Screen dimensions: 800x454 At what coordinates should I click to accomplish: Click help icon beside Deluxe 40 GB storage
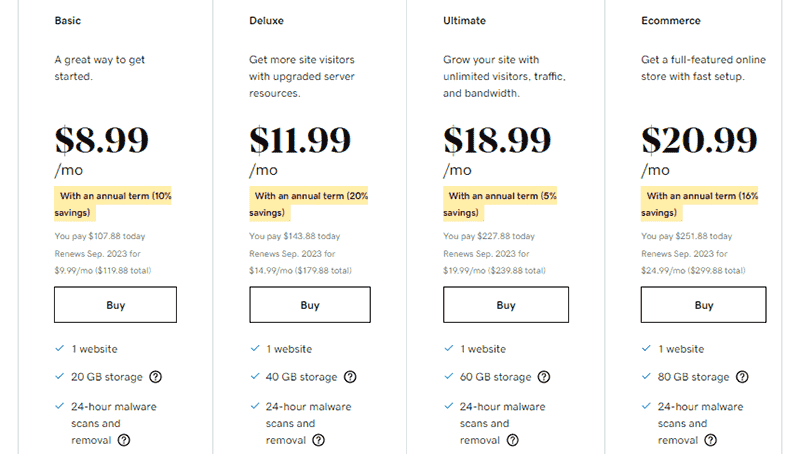click(350, 378)
